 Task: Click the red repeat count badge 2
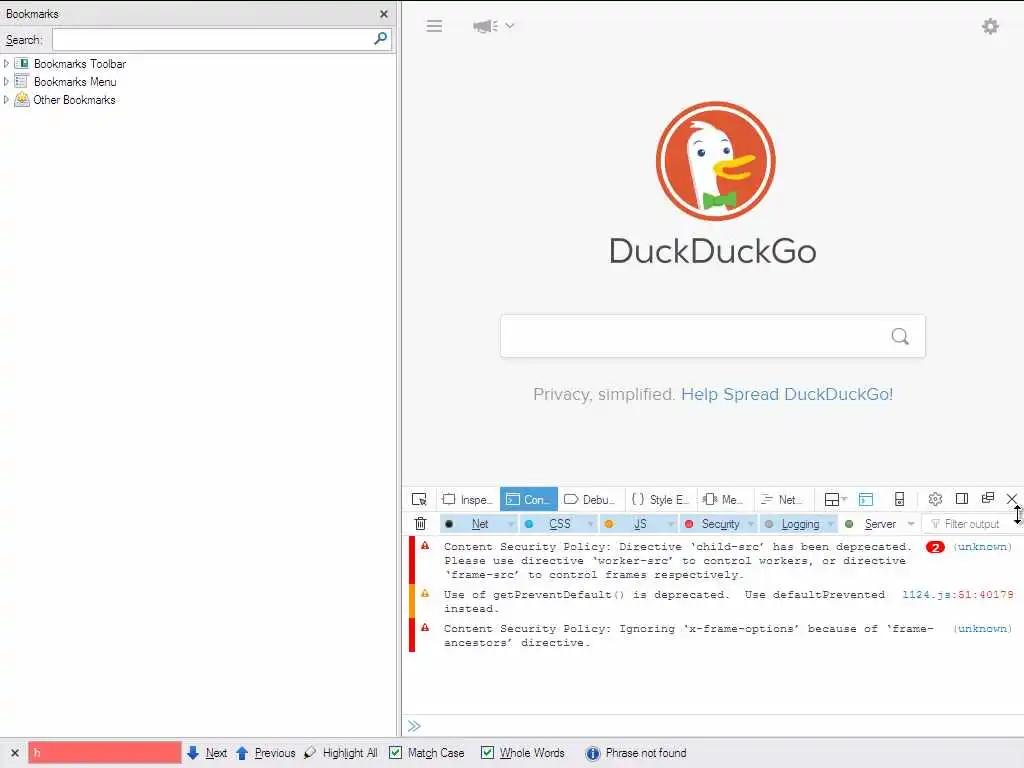pos(935,547)
